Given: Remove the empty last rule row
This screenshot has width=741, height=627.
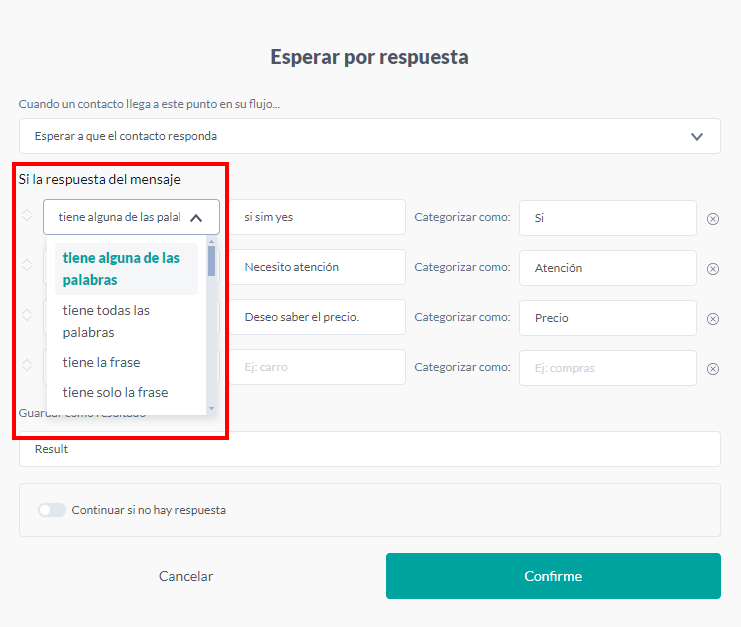Looking at the screenshot, I should [x=713, y=369].
